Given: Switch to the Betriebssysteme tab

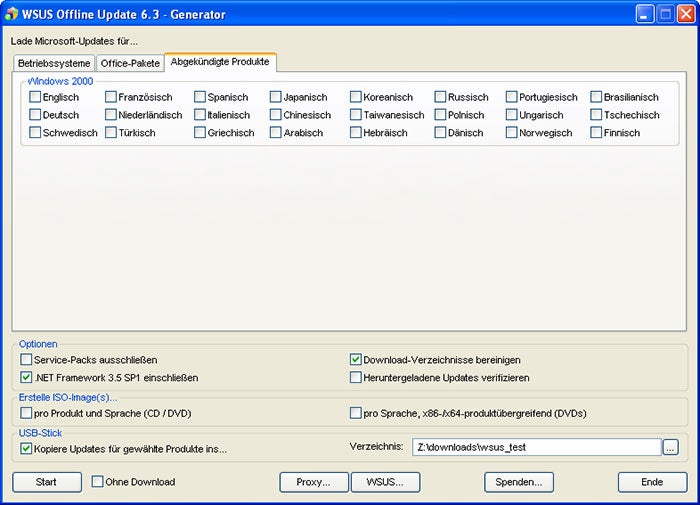Looking at the screenshot, I should point(54,63).
